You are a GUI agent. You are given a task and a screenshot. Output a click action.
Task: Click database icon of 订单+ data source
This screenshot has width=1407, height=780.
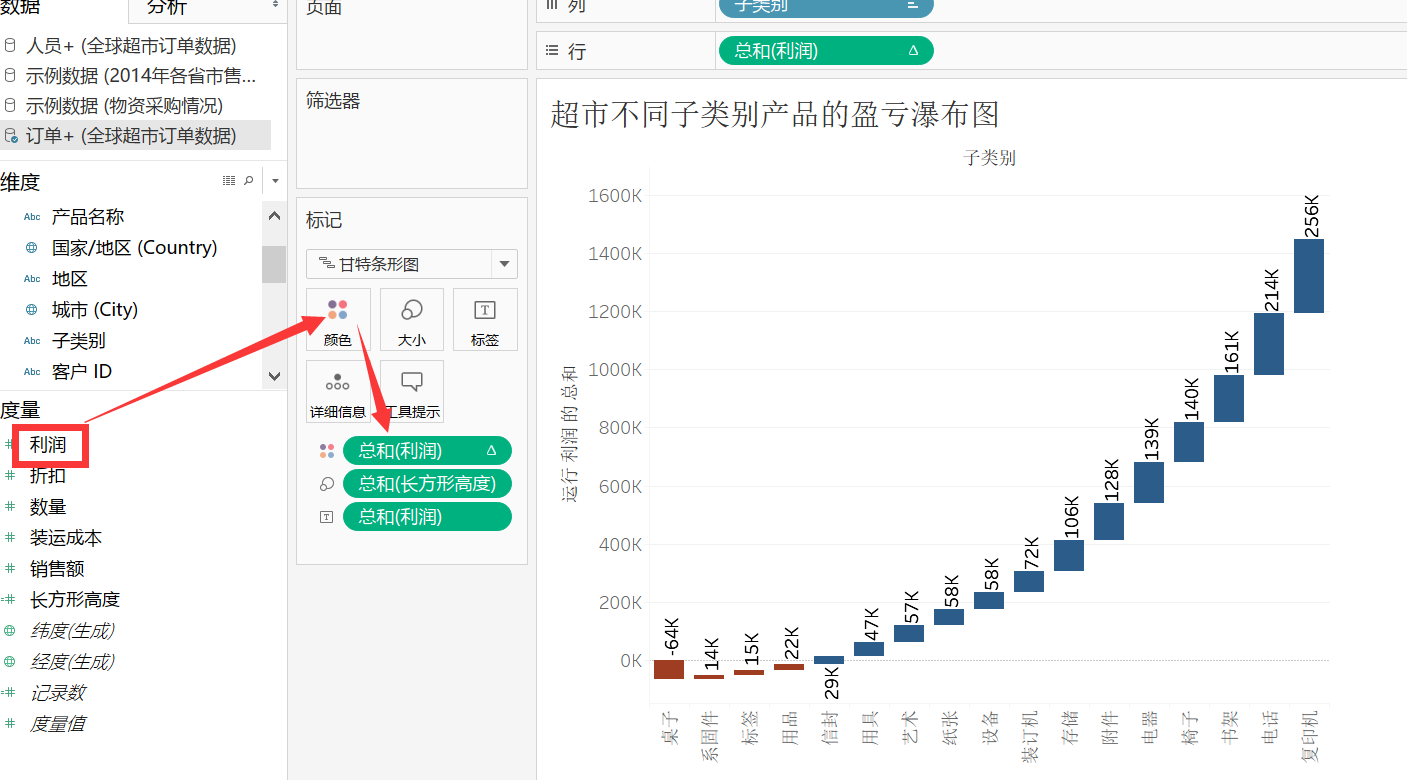click(x=10, y=136)
